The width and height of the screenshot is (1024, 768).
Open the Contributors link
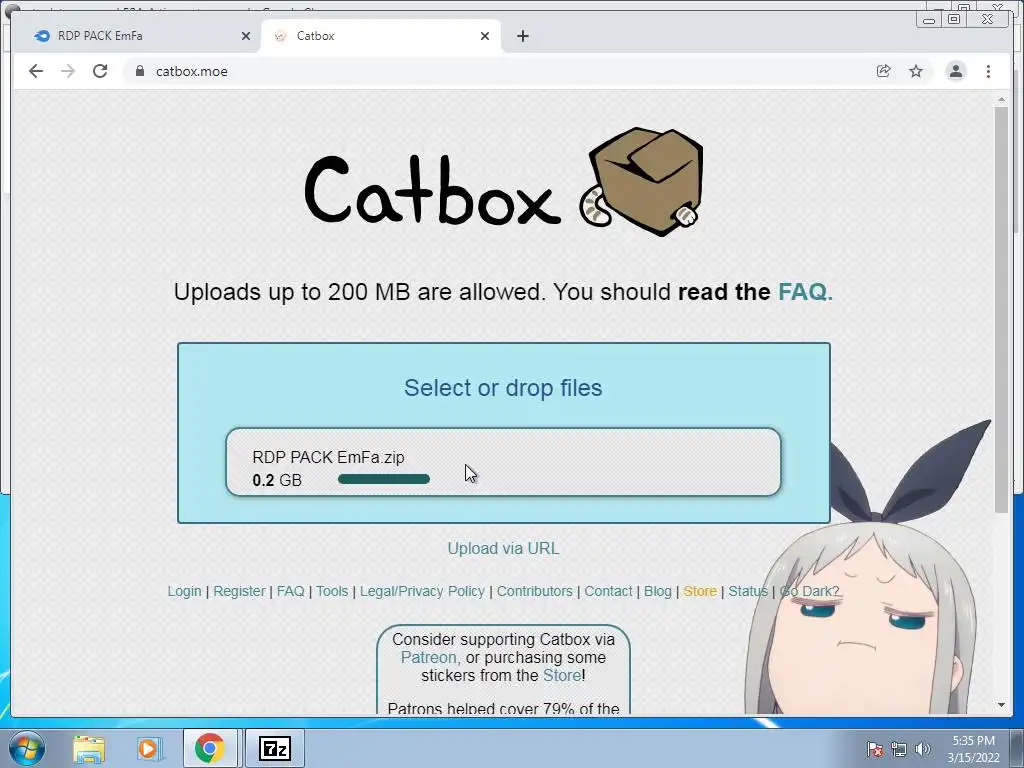point(534,591)
